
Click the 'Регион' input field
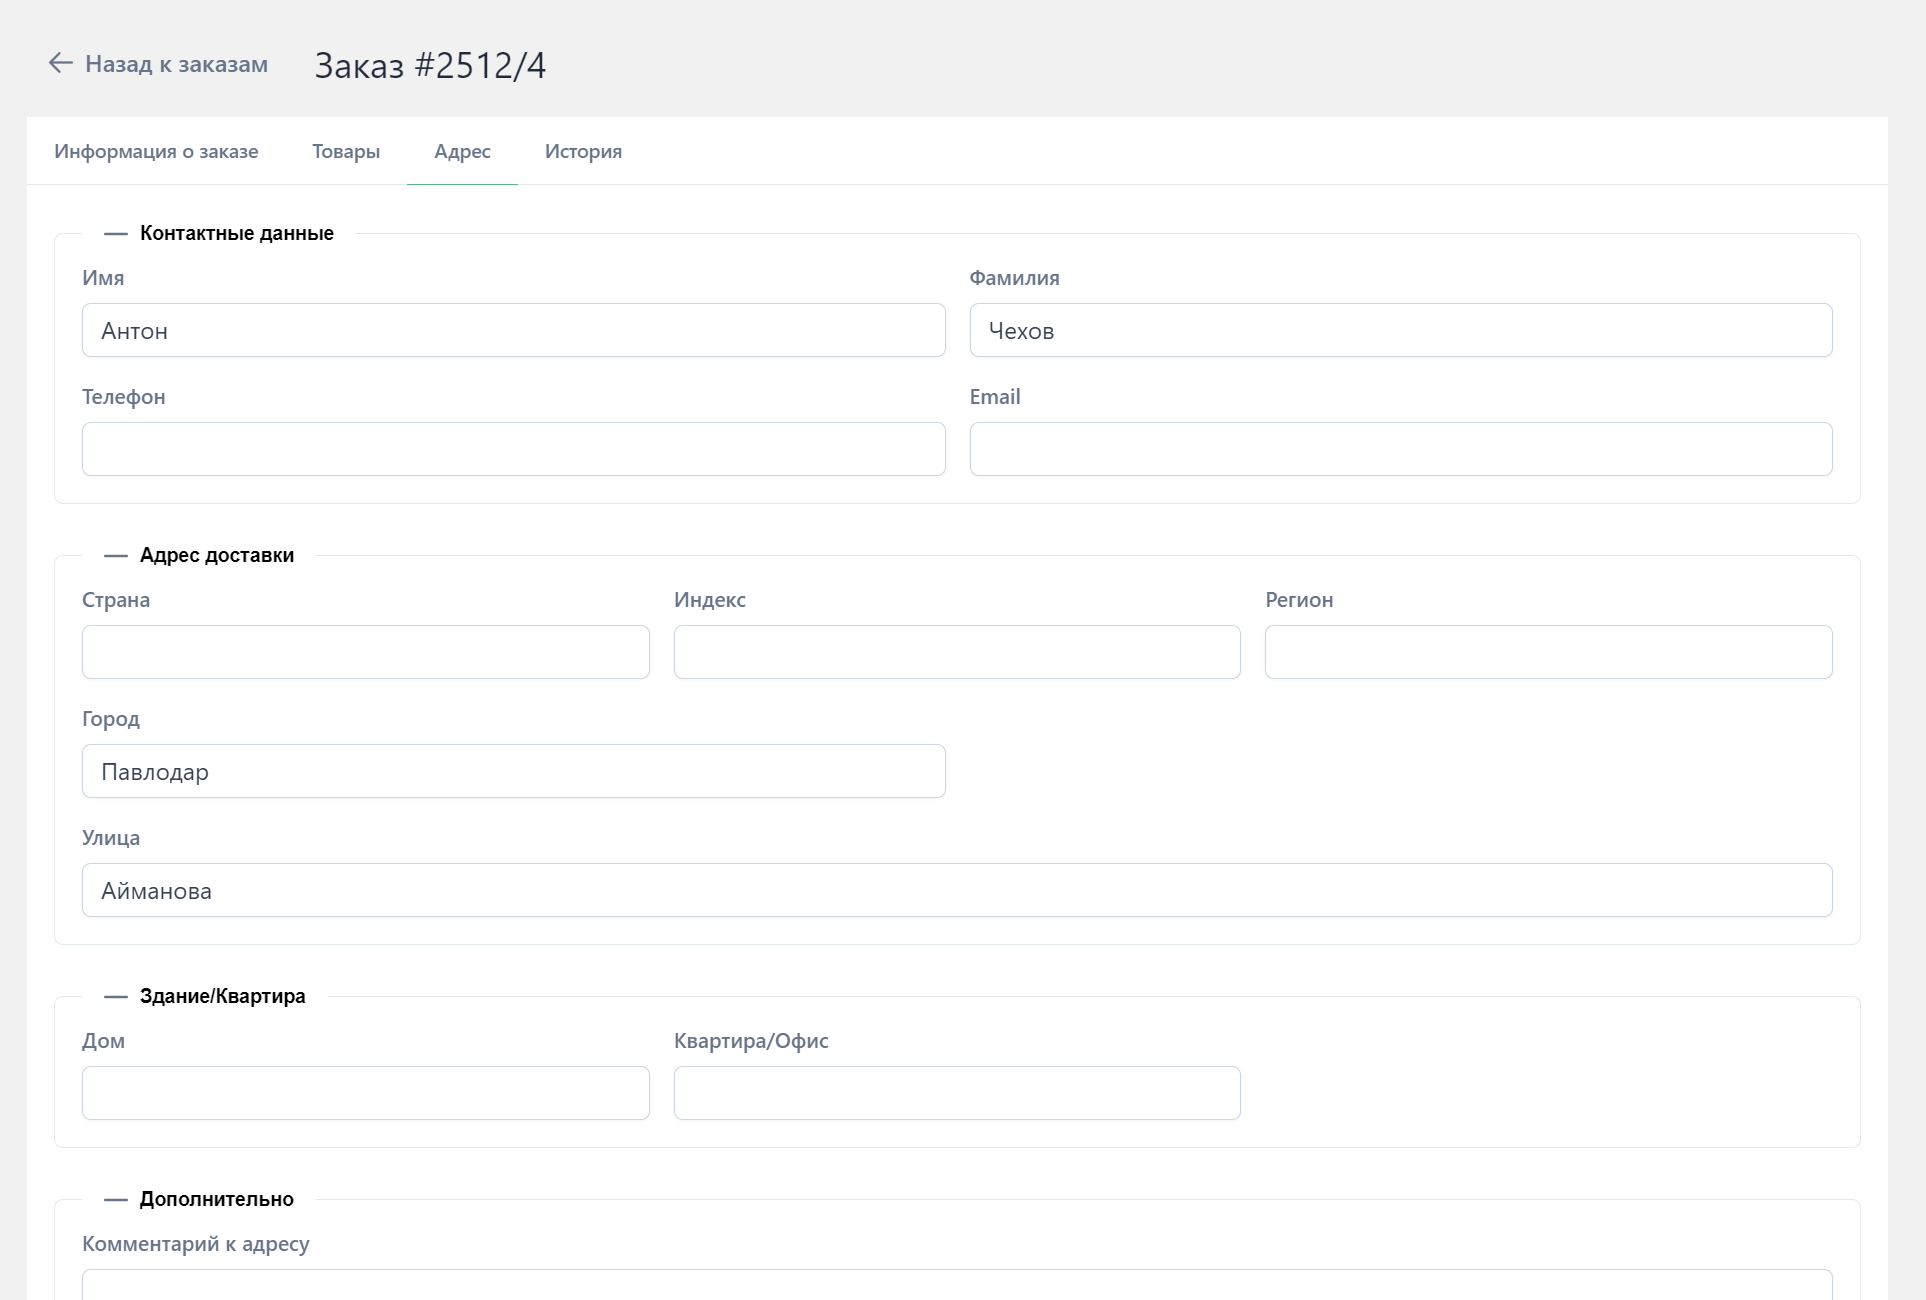(1548, 652)
